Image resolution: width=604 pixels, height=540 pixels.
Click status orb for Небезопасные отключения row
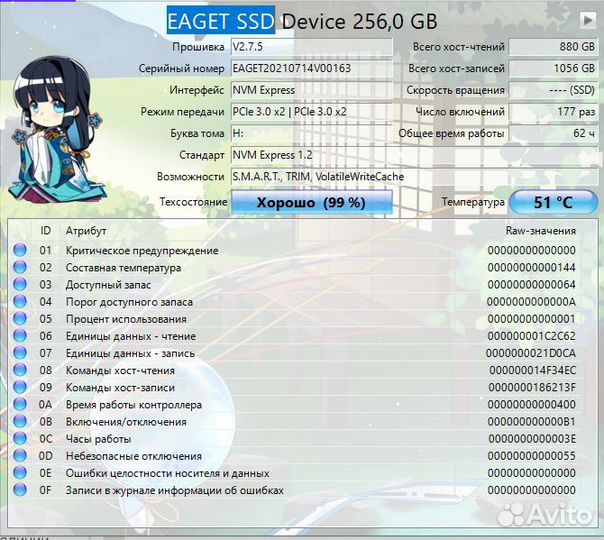click(20, 456)
